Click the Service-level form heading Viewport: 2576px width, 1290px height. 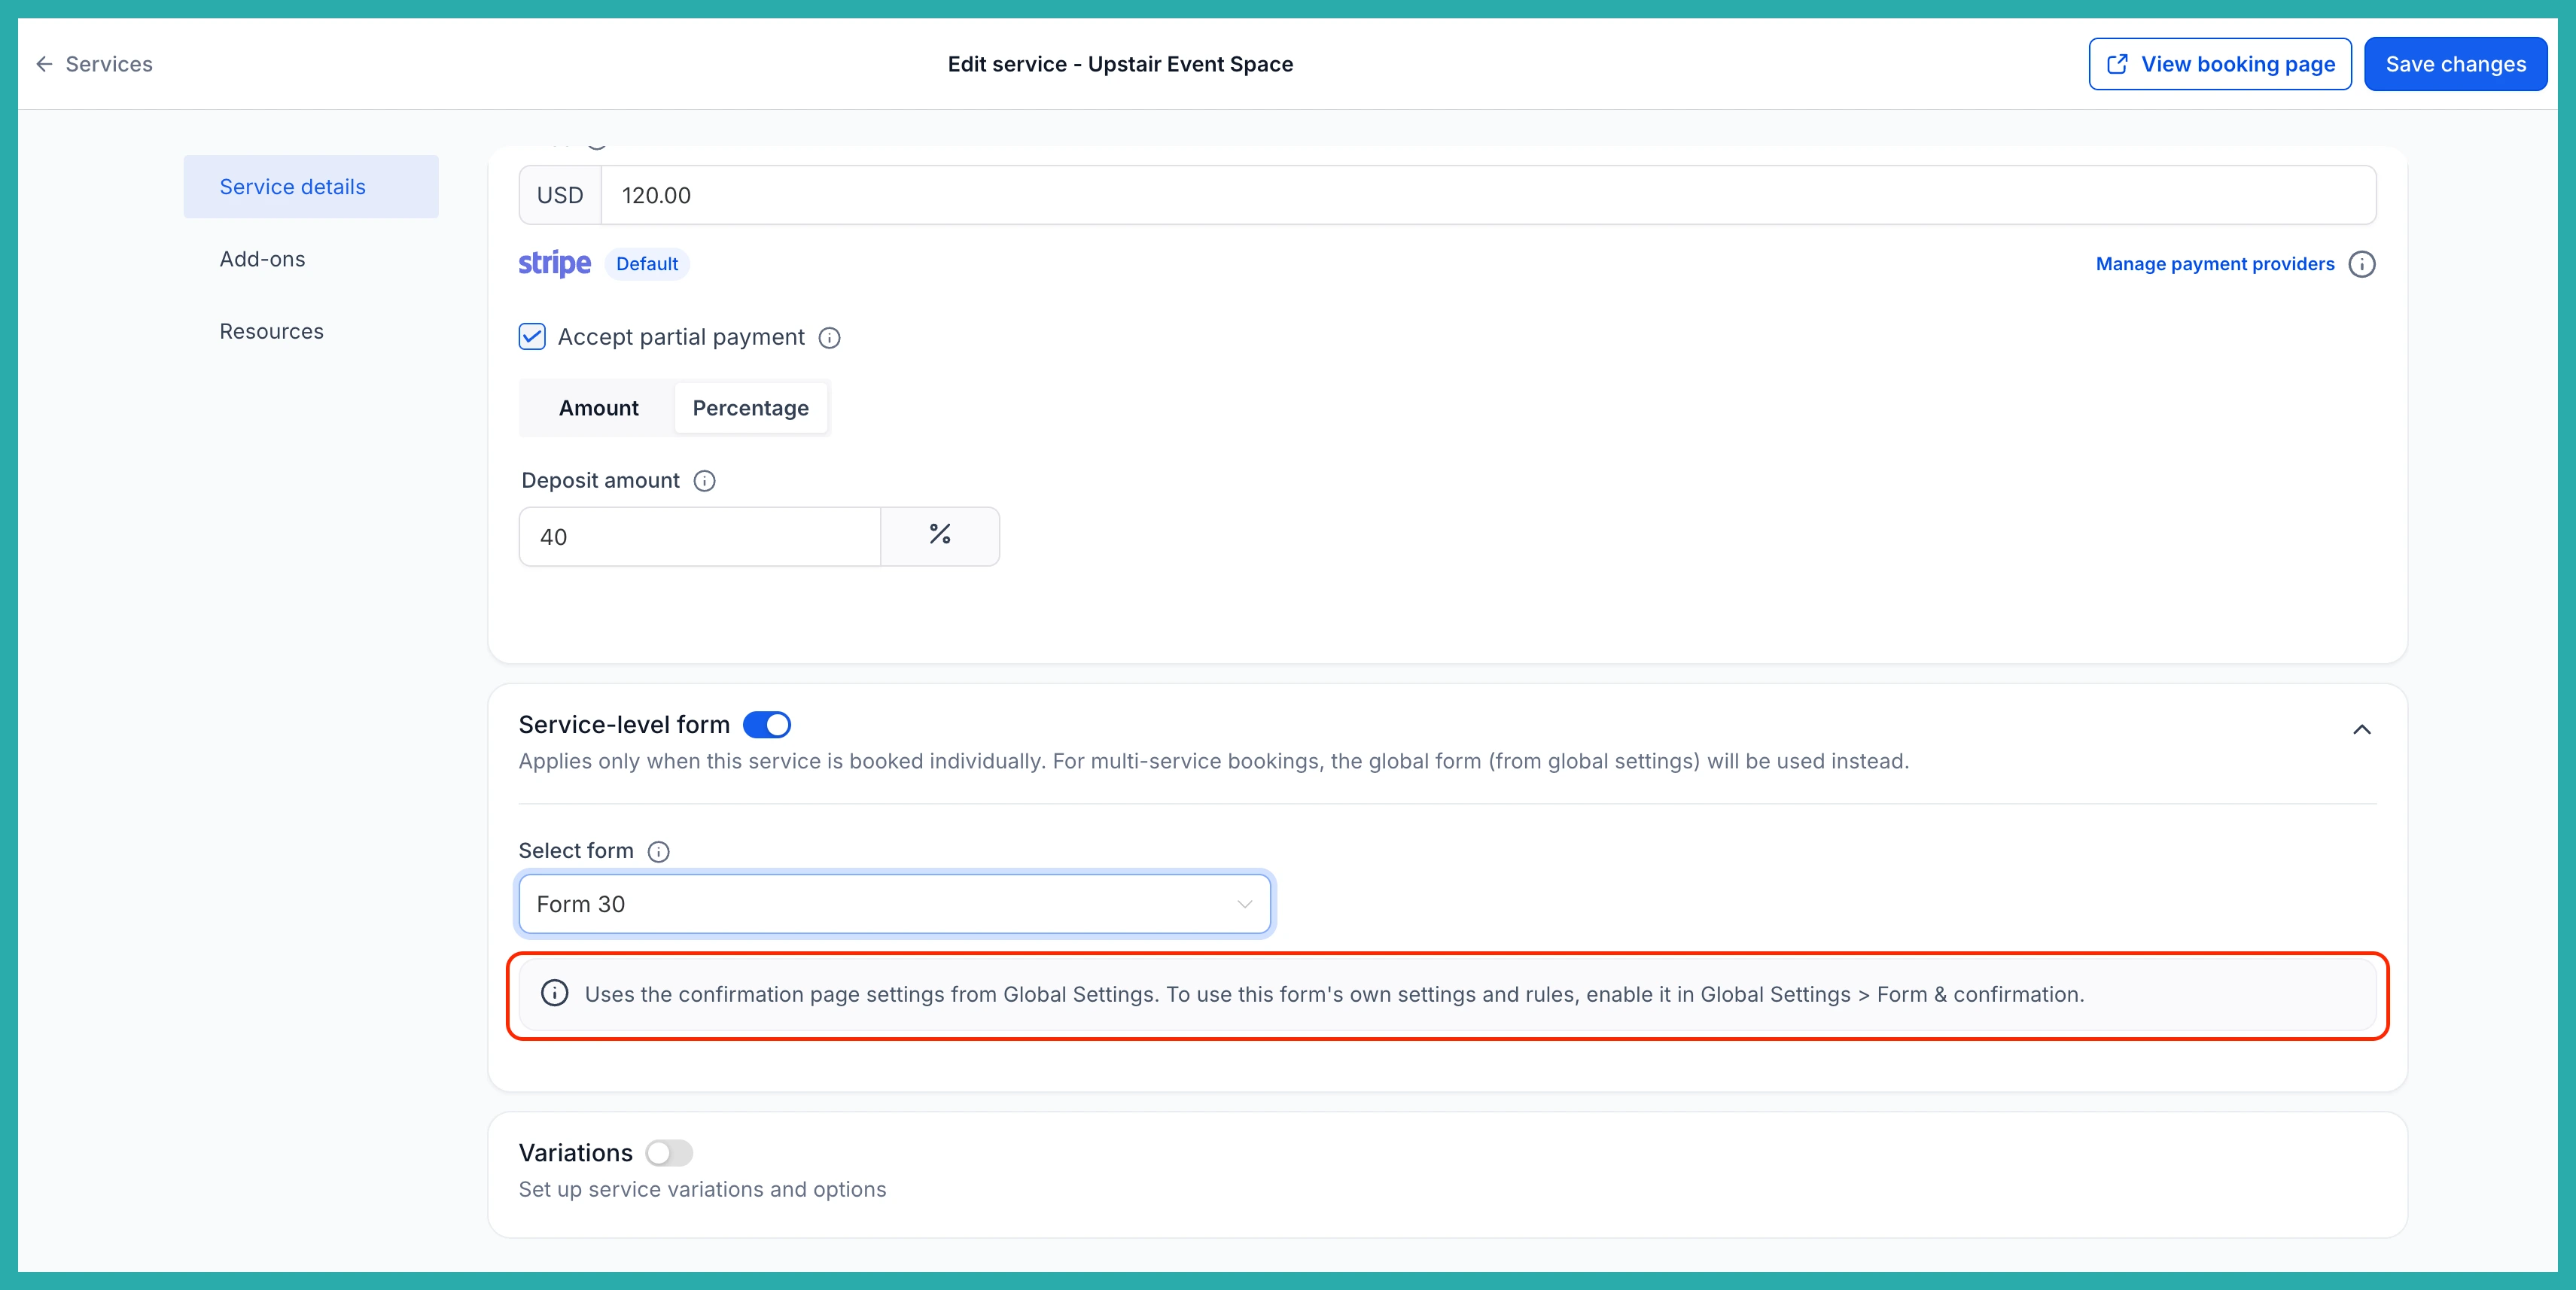click(624, 725)
